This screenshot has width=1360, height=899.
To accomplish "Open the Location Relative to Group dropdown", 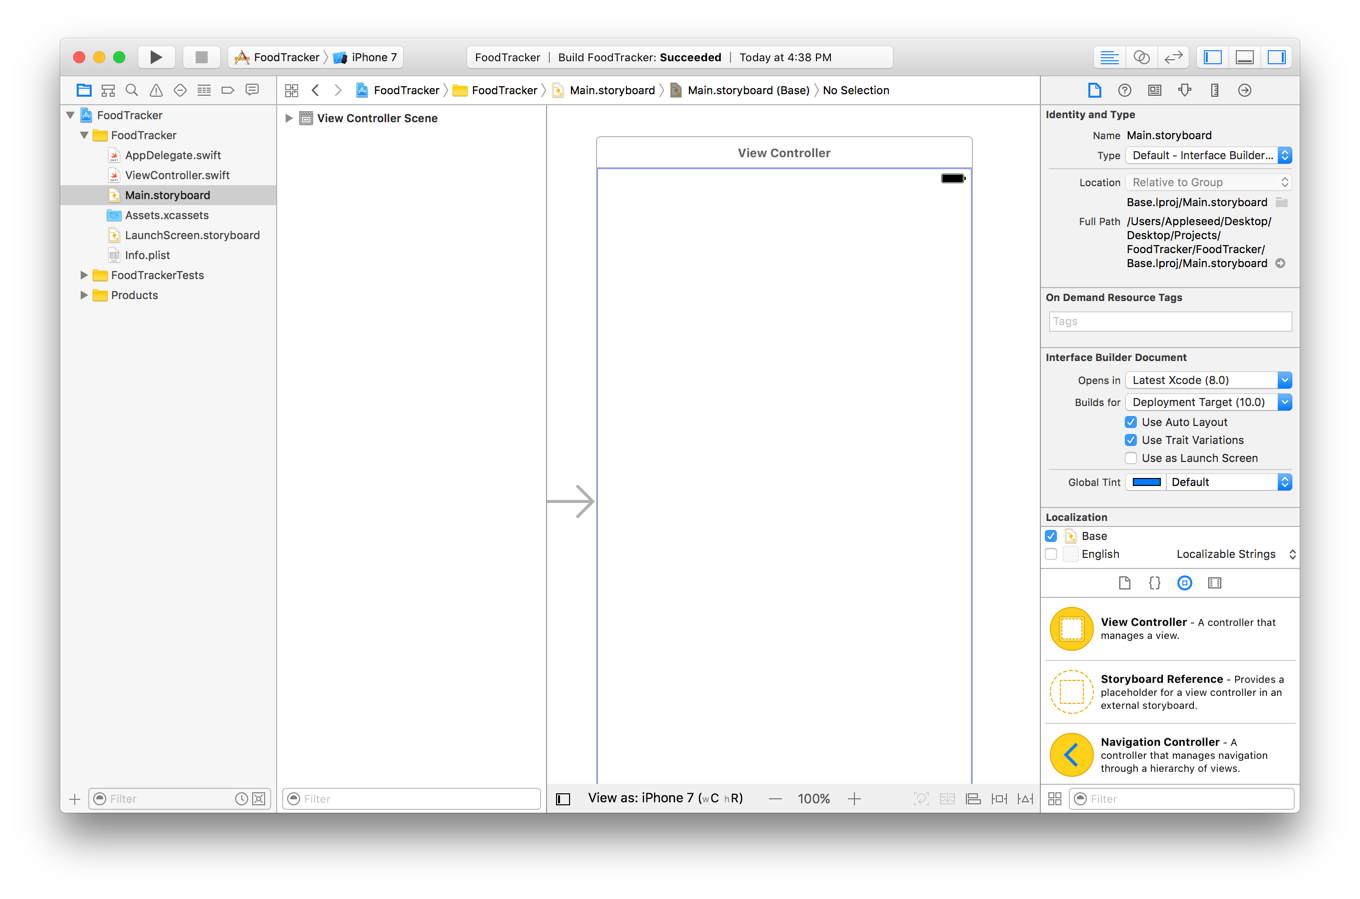I will [x=1209, y=182].
